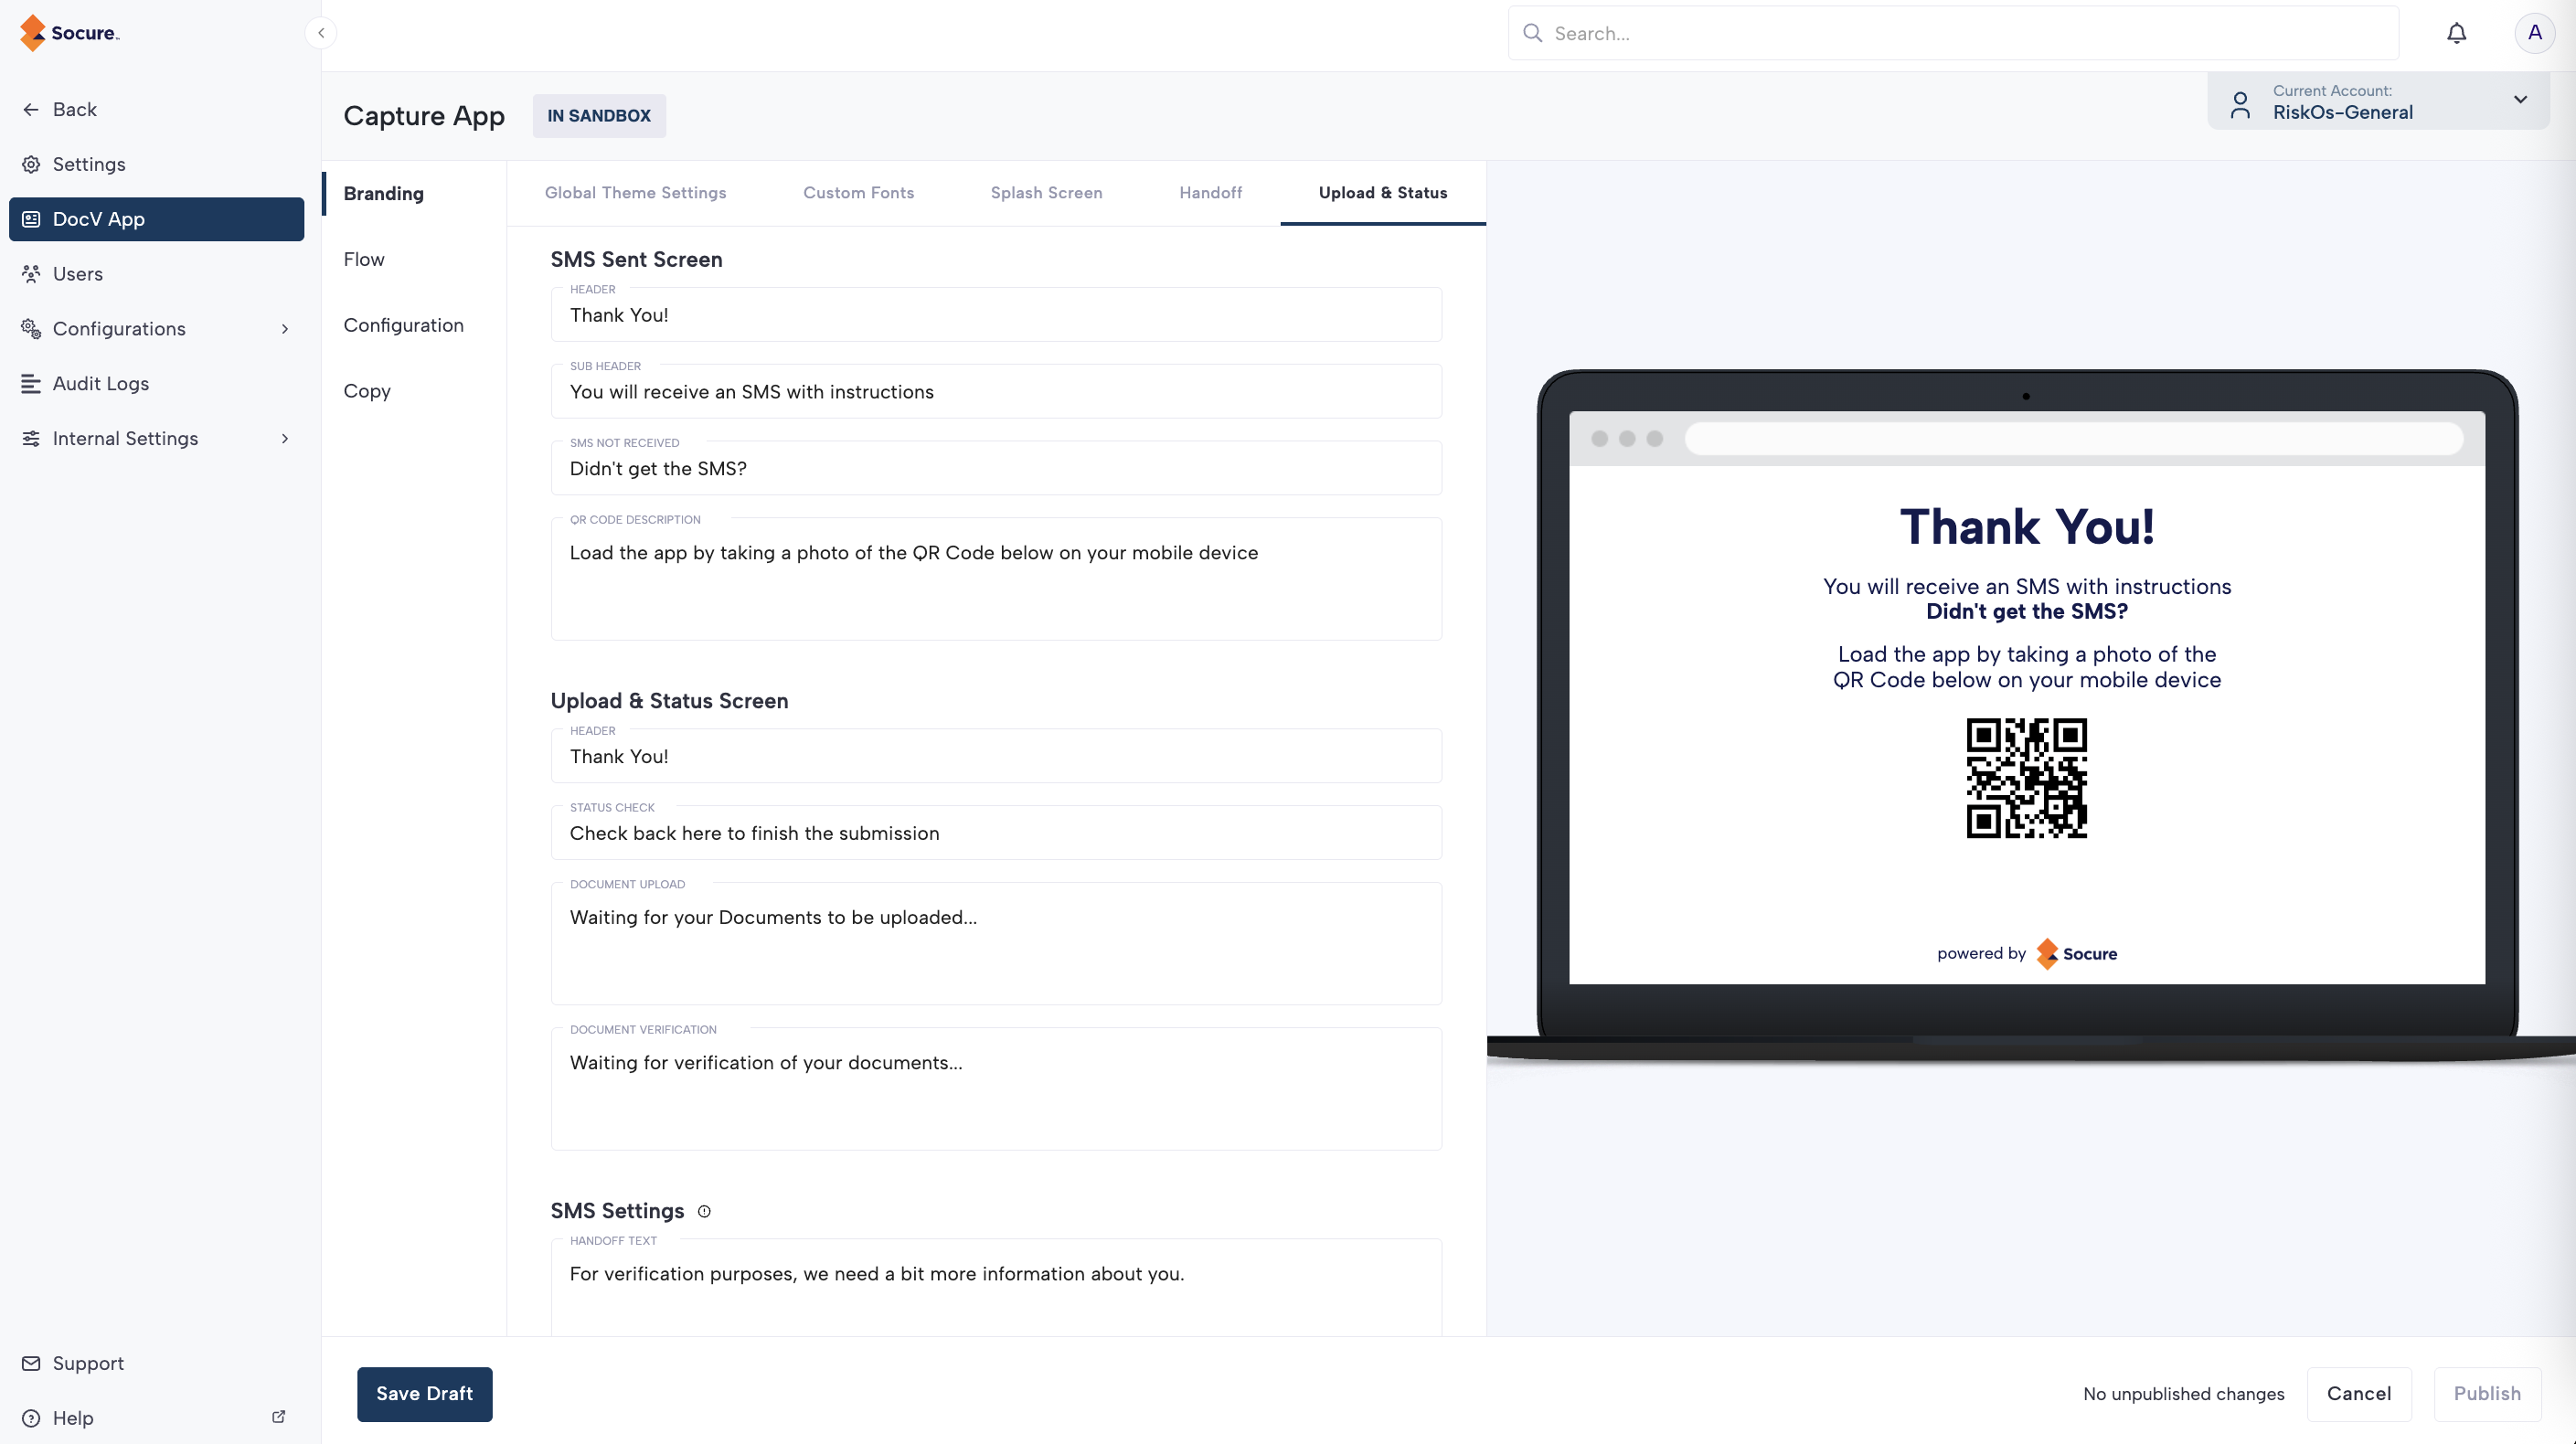Viewport: 2576px width, 1444px height.
Task: Switch to the Global Theme Settings tab
Action: (635, 193)
